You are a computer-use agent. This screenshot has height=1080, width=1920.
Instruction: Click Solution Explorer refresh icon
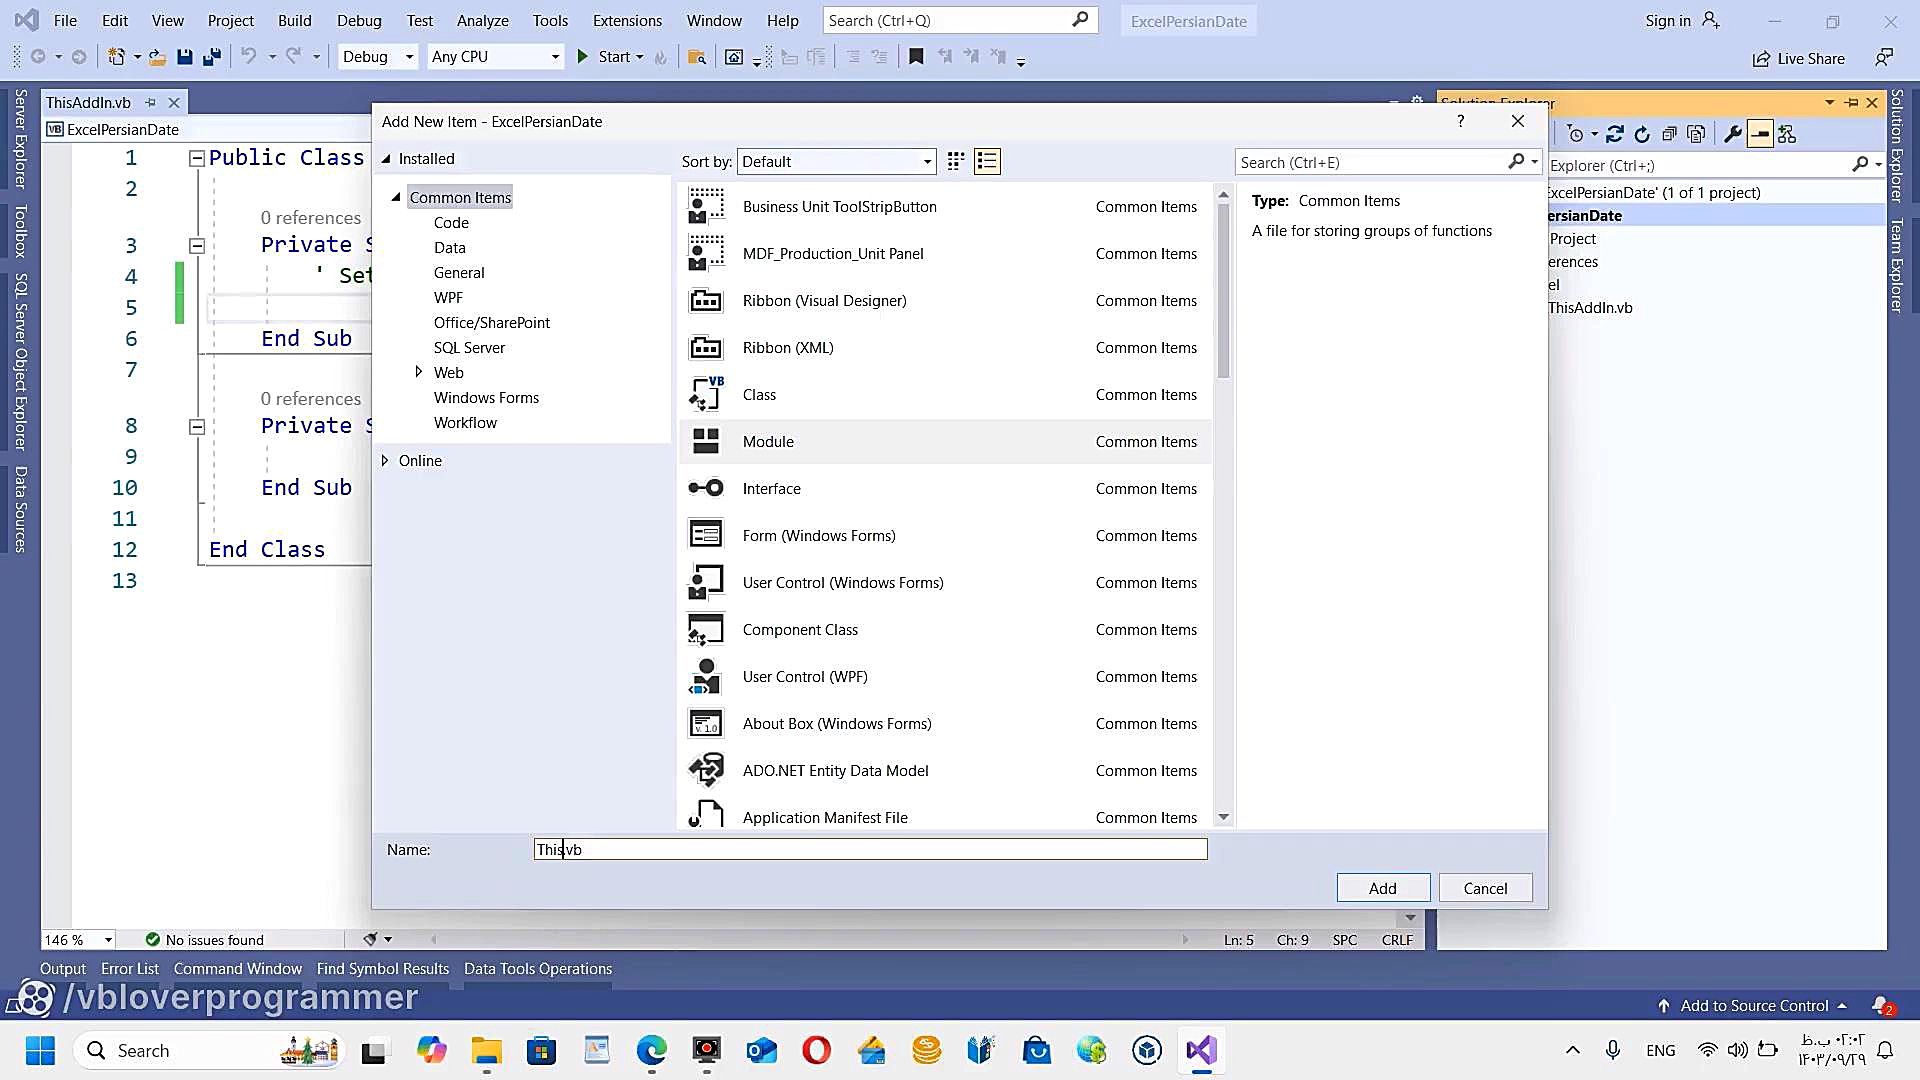coord(1642,134)
